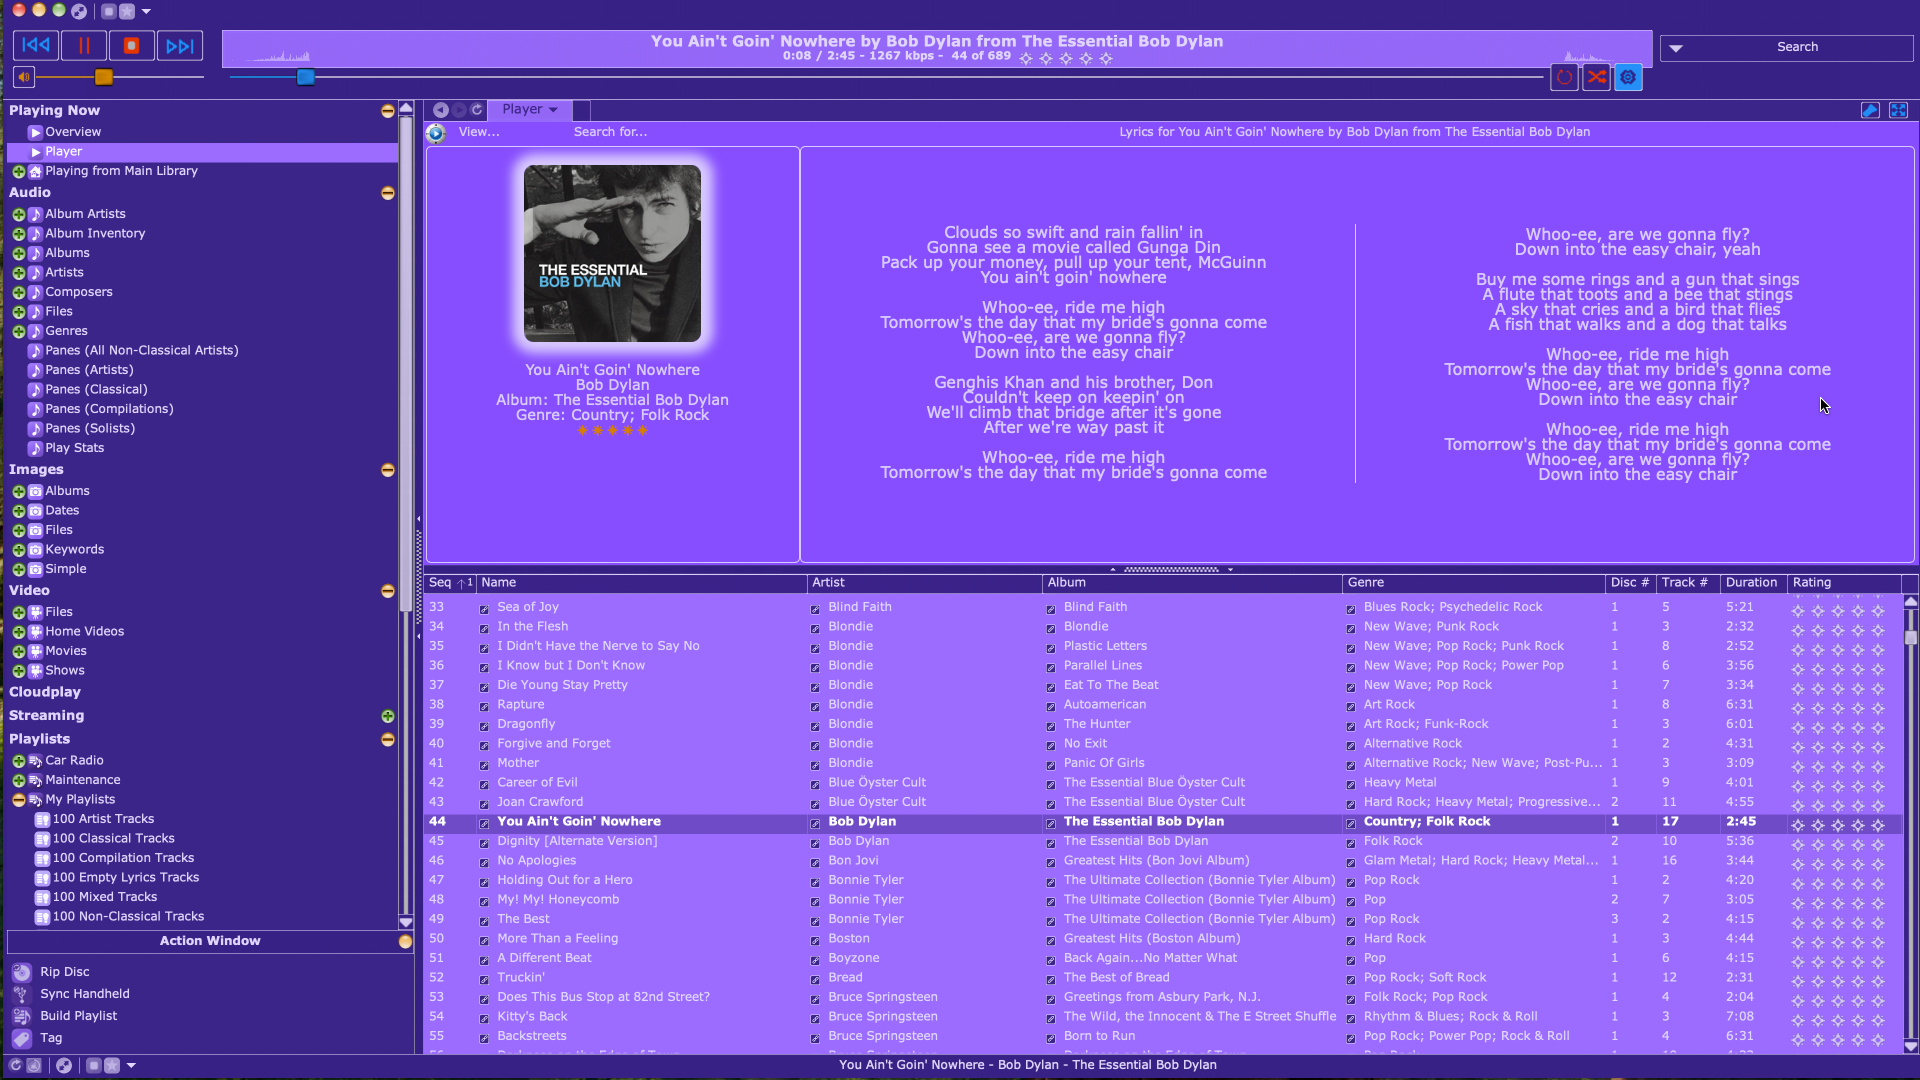The image size is (1920, 1080).
Task: Toggle the Genre checkbox for Heavy Metal
Action: click(1351, 784)
